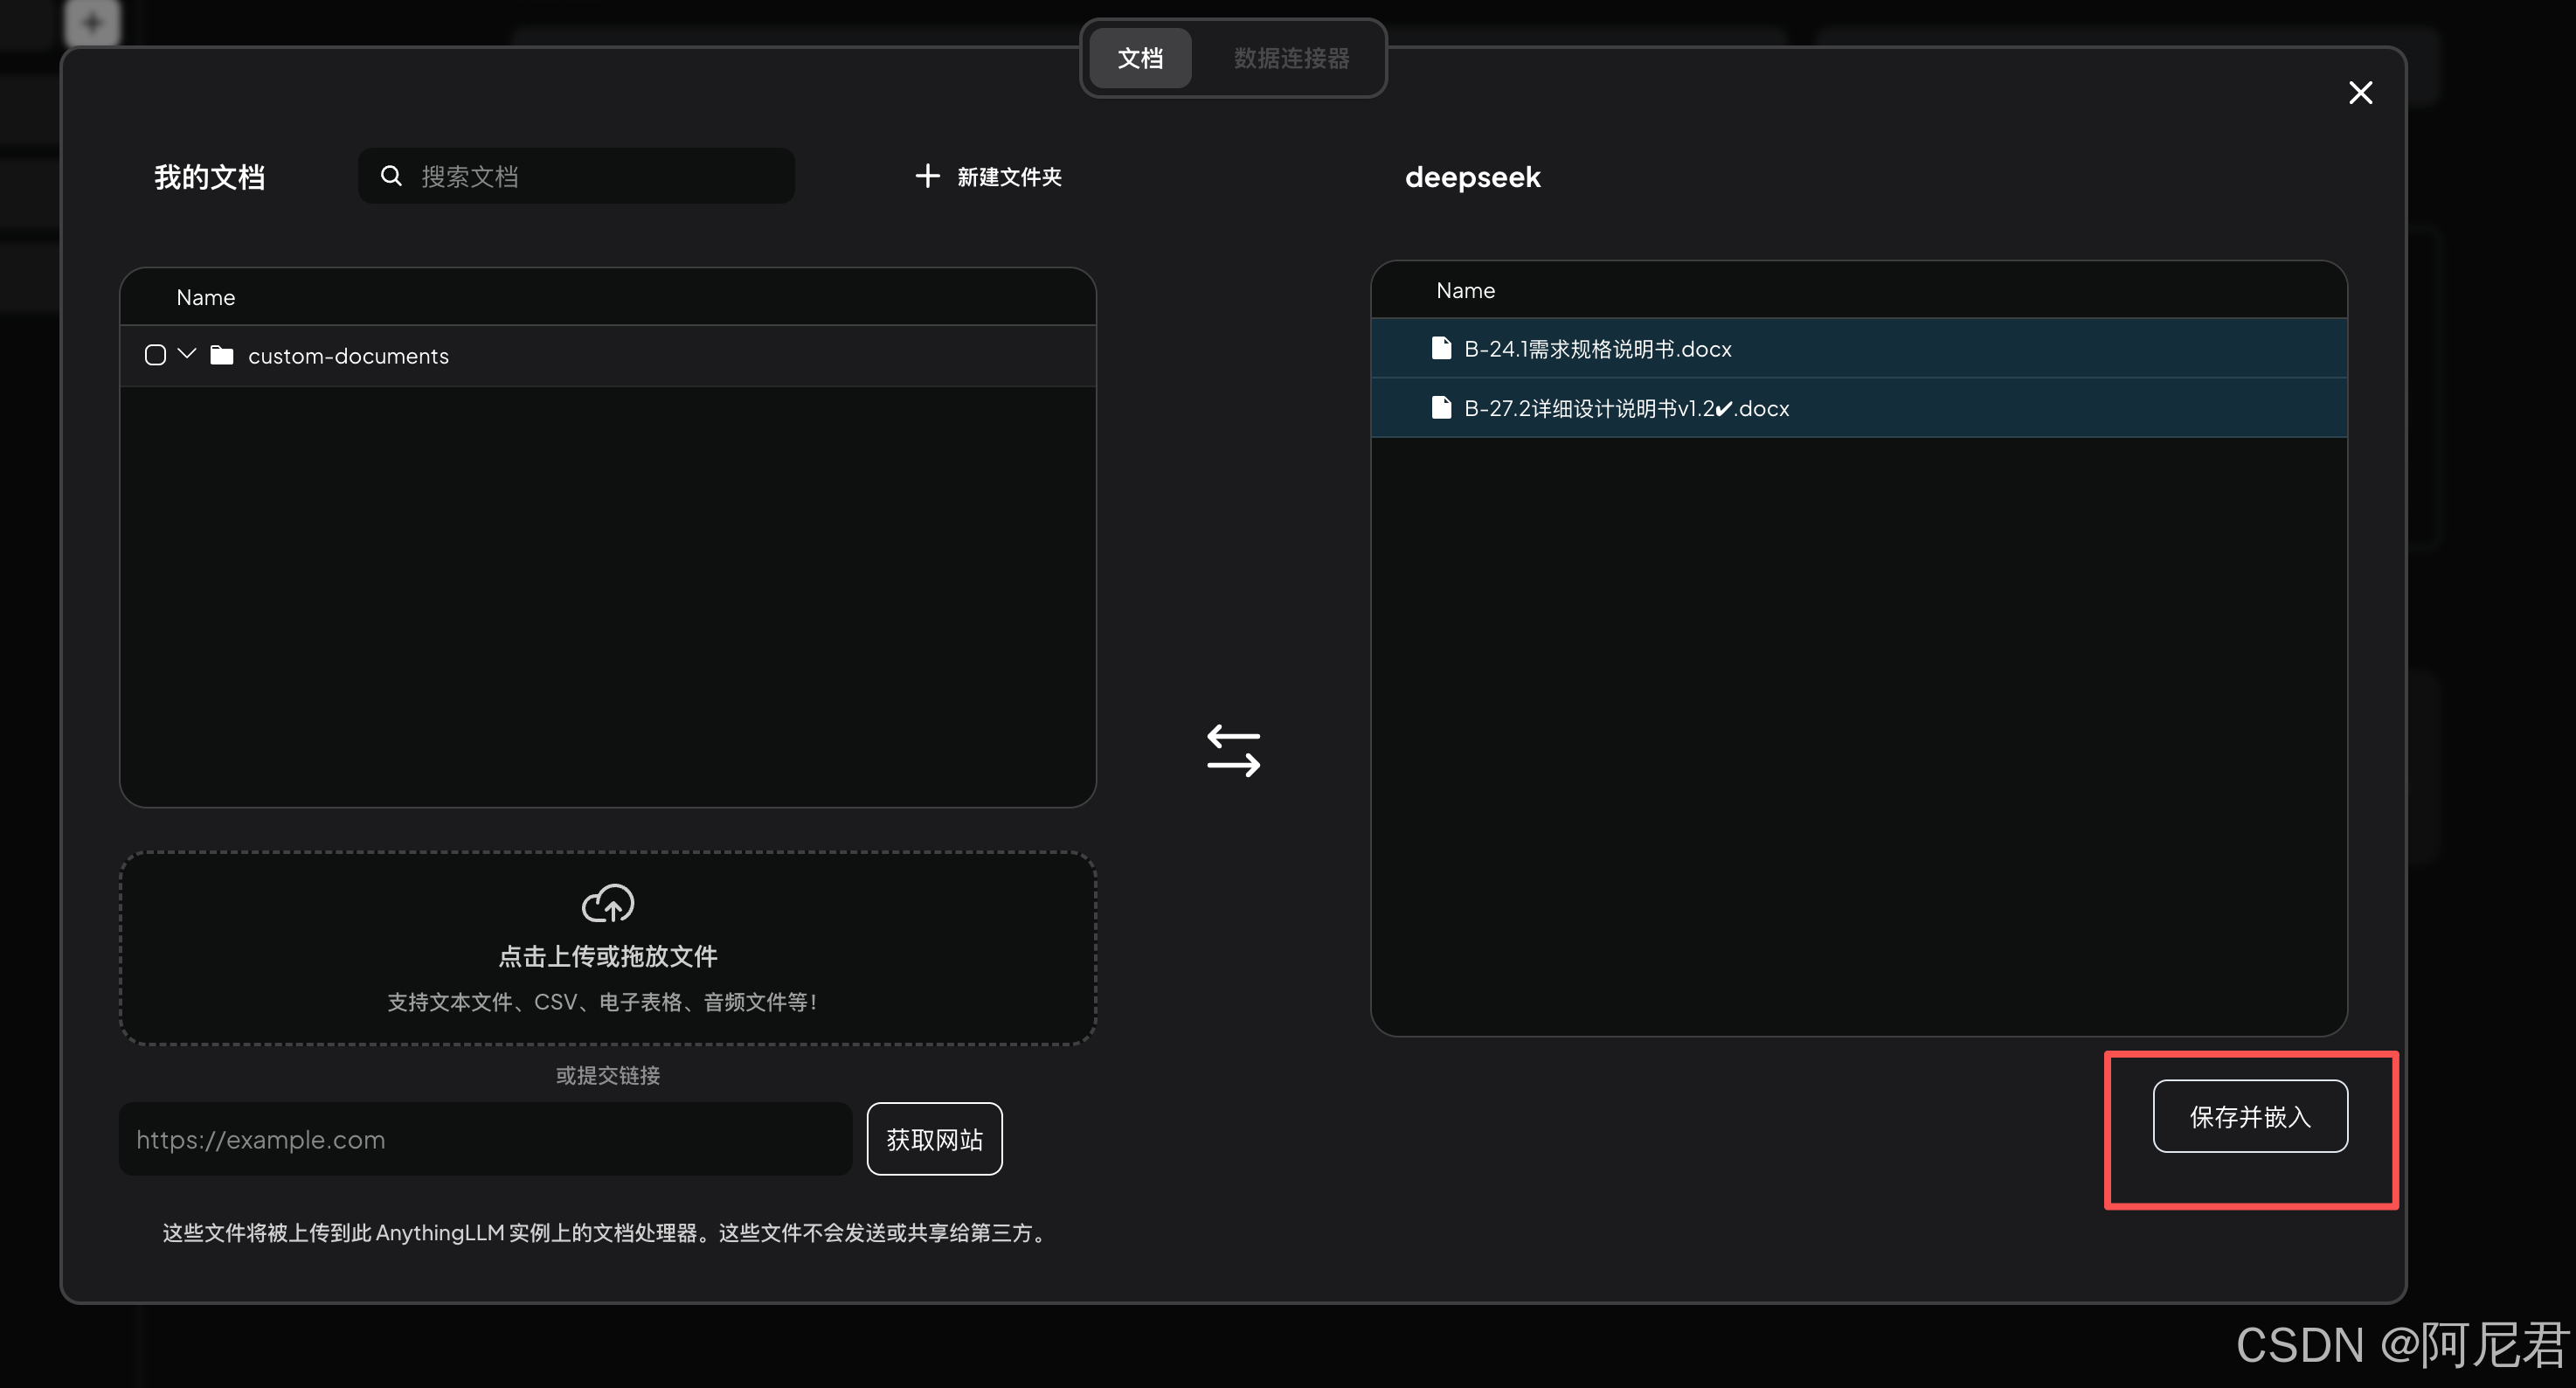This screenshot has width=2576, height=1388.
Task: Click file icon of B-27.2详细设计说明书v1.2
Action: 1441,408
